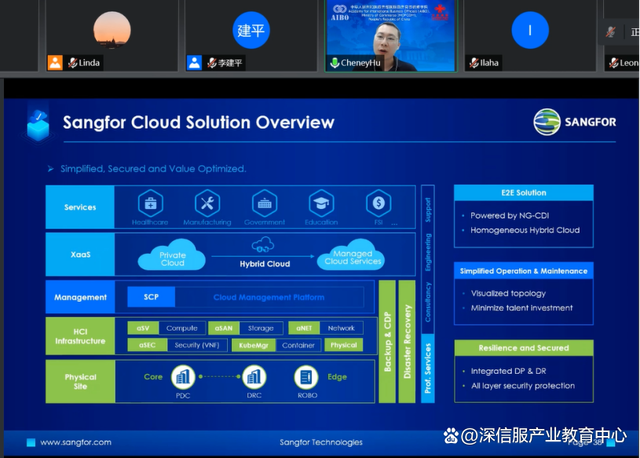
Task: Click 李建平's blue contact icon
Action: pos(194,63)
